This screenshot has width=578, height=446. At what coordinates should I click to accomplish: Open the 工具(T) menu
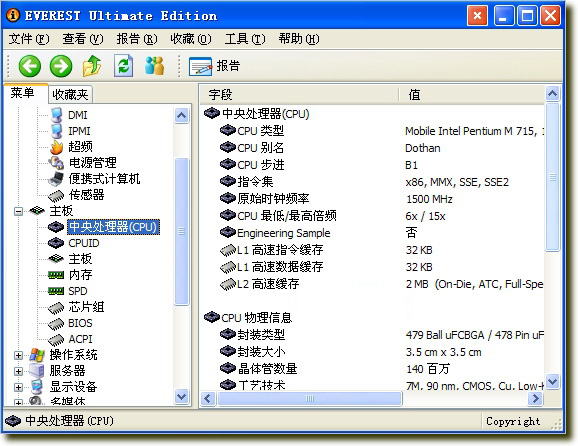[245, 39]
